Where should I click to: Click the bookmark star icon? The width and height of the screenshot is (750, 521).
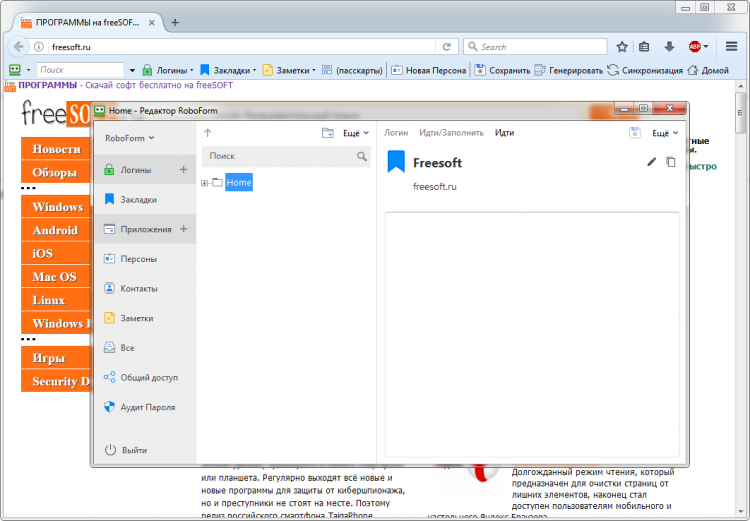click(622, 46)
